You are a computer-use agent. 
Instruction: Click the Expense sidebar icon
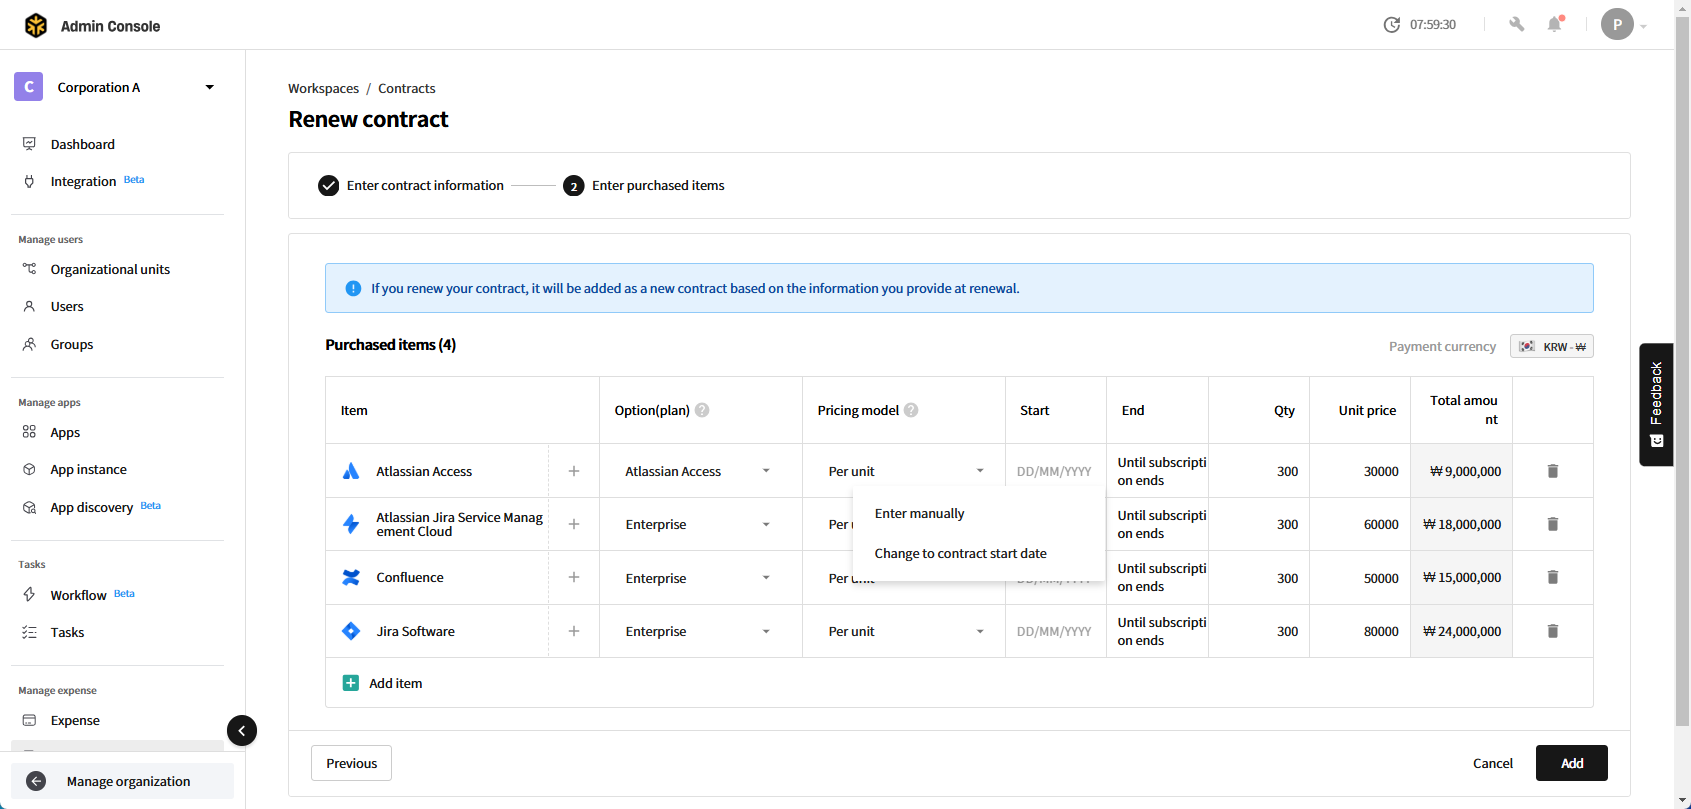[x=29, y=720]
